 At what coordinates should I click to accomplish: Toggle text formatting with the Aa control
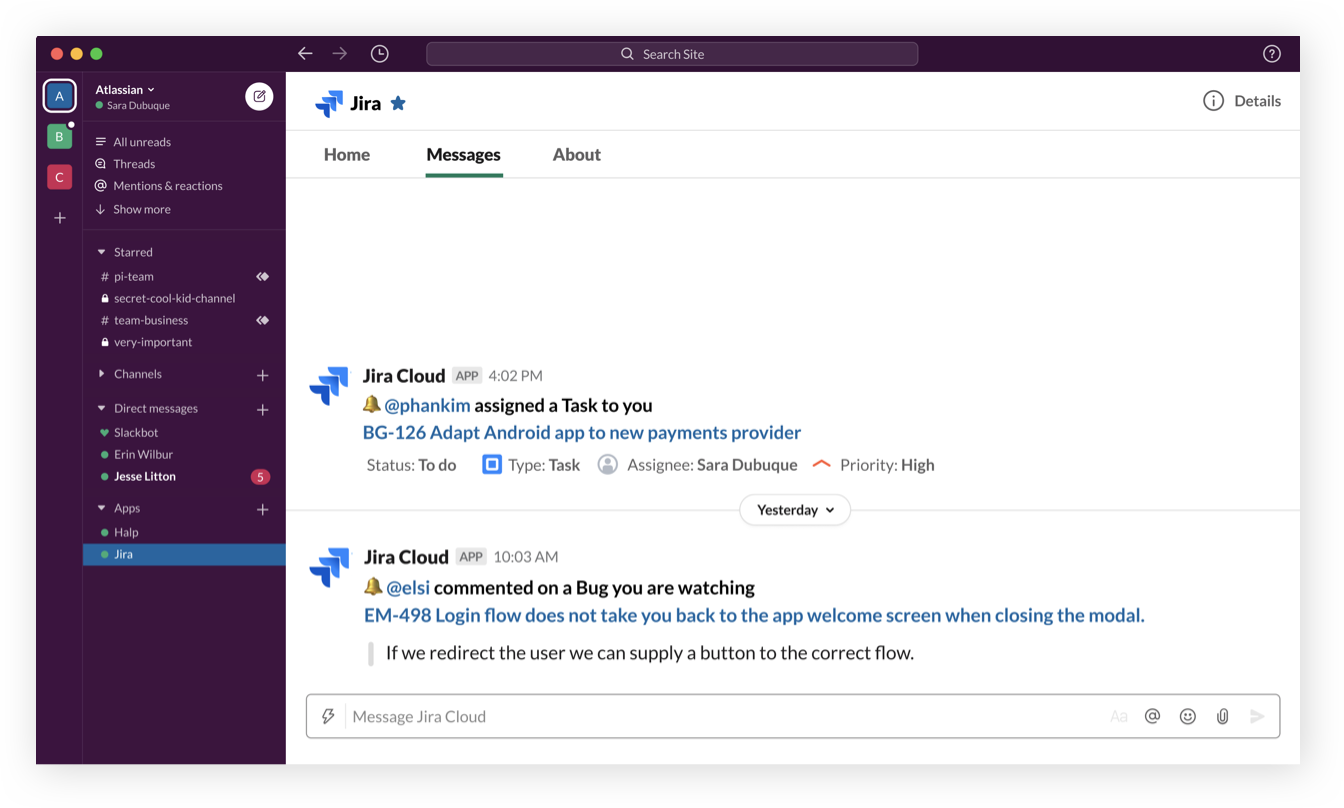point(1117,716)
